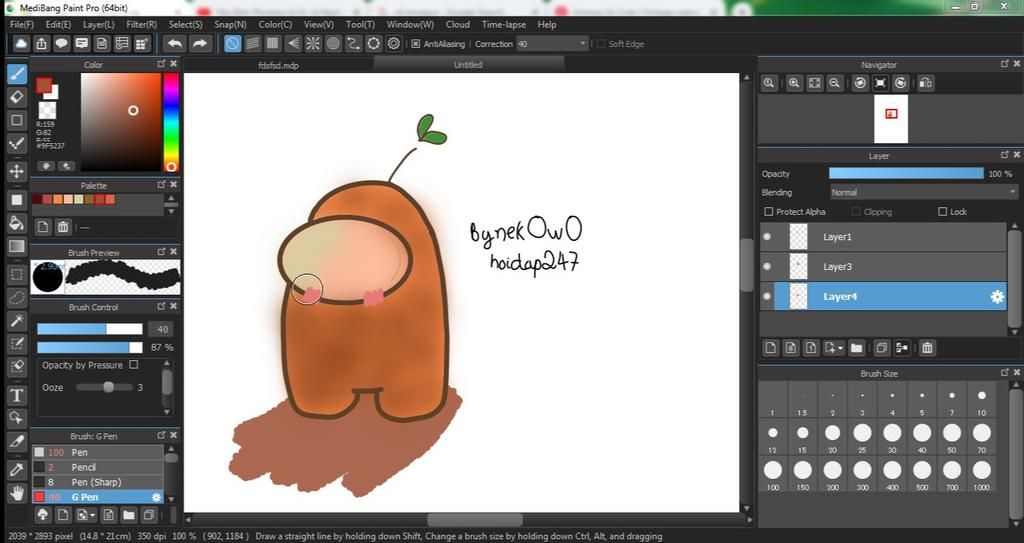The image size is (1024, 543).
Task: Open G Pen brush settings gear
Action: 156,497
